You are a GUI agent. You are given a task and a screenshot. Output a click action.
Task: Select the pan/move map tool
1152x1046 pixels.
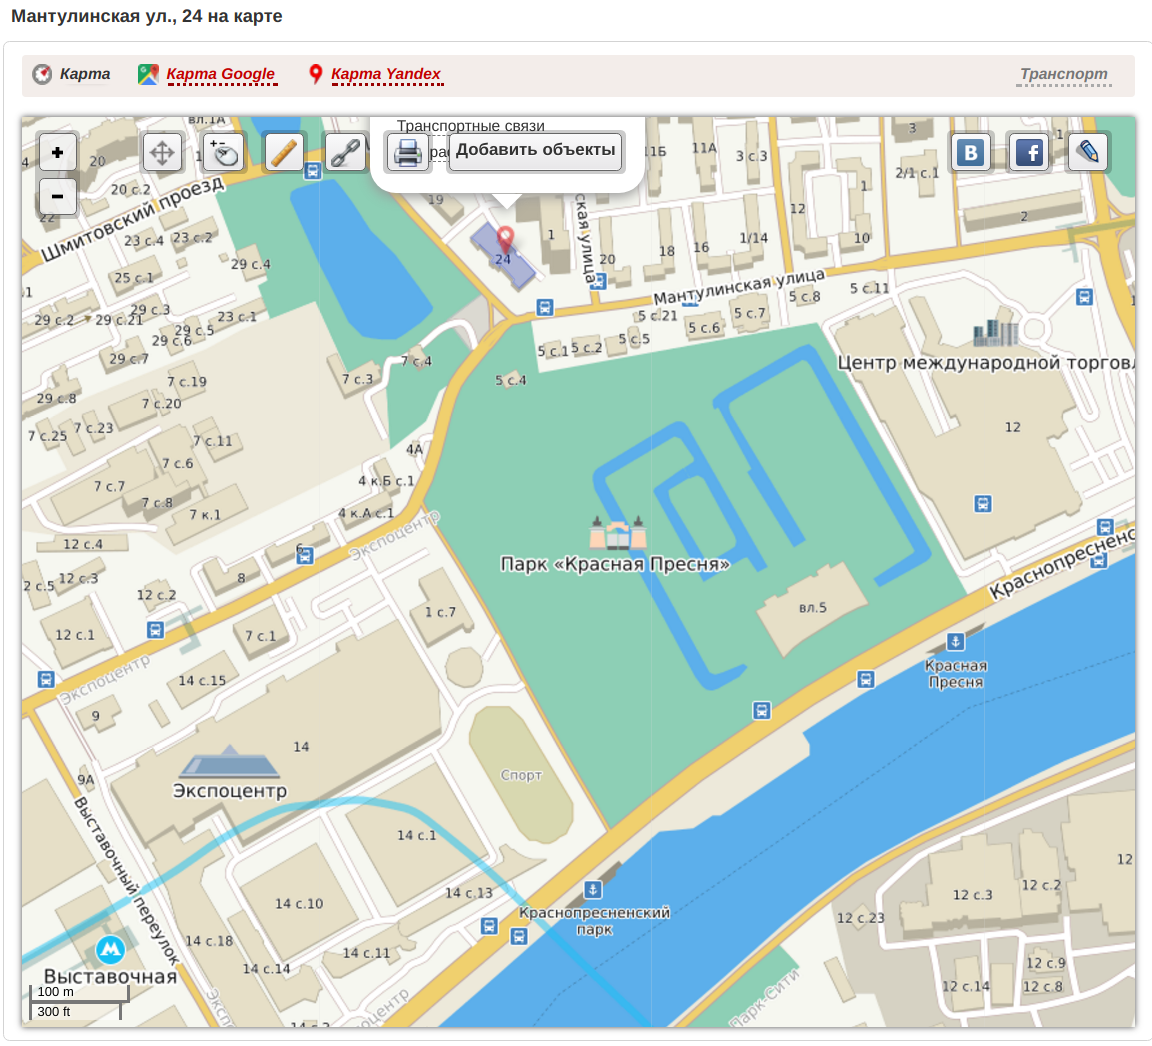(x=162, y=153)
